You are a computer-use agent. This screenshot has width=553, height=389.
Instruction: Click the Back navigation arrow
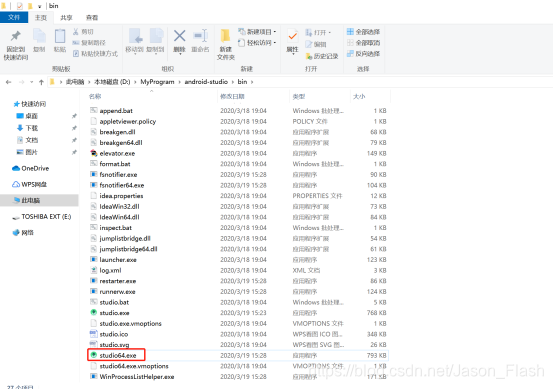tap(8, 82)
